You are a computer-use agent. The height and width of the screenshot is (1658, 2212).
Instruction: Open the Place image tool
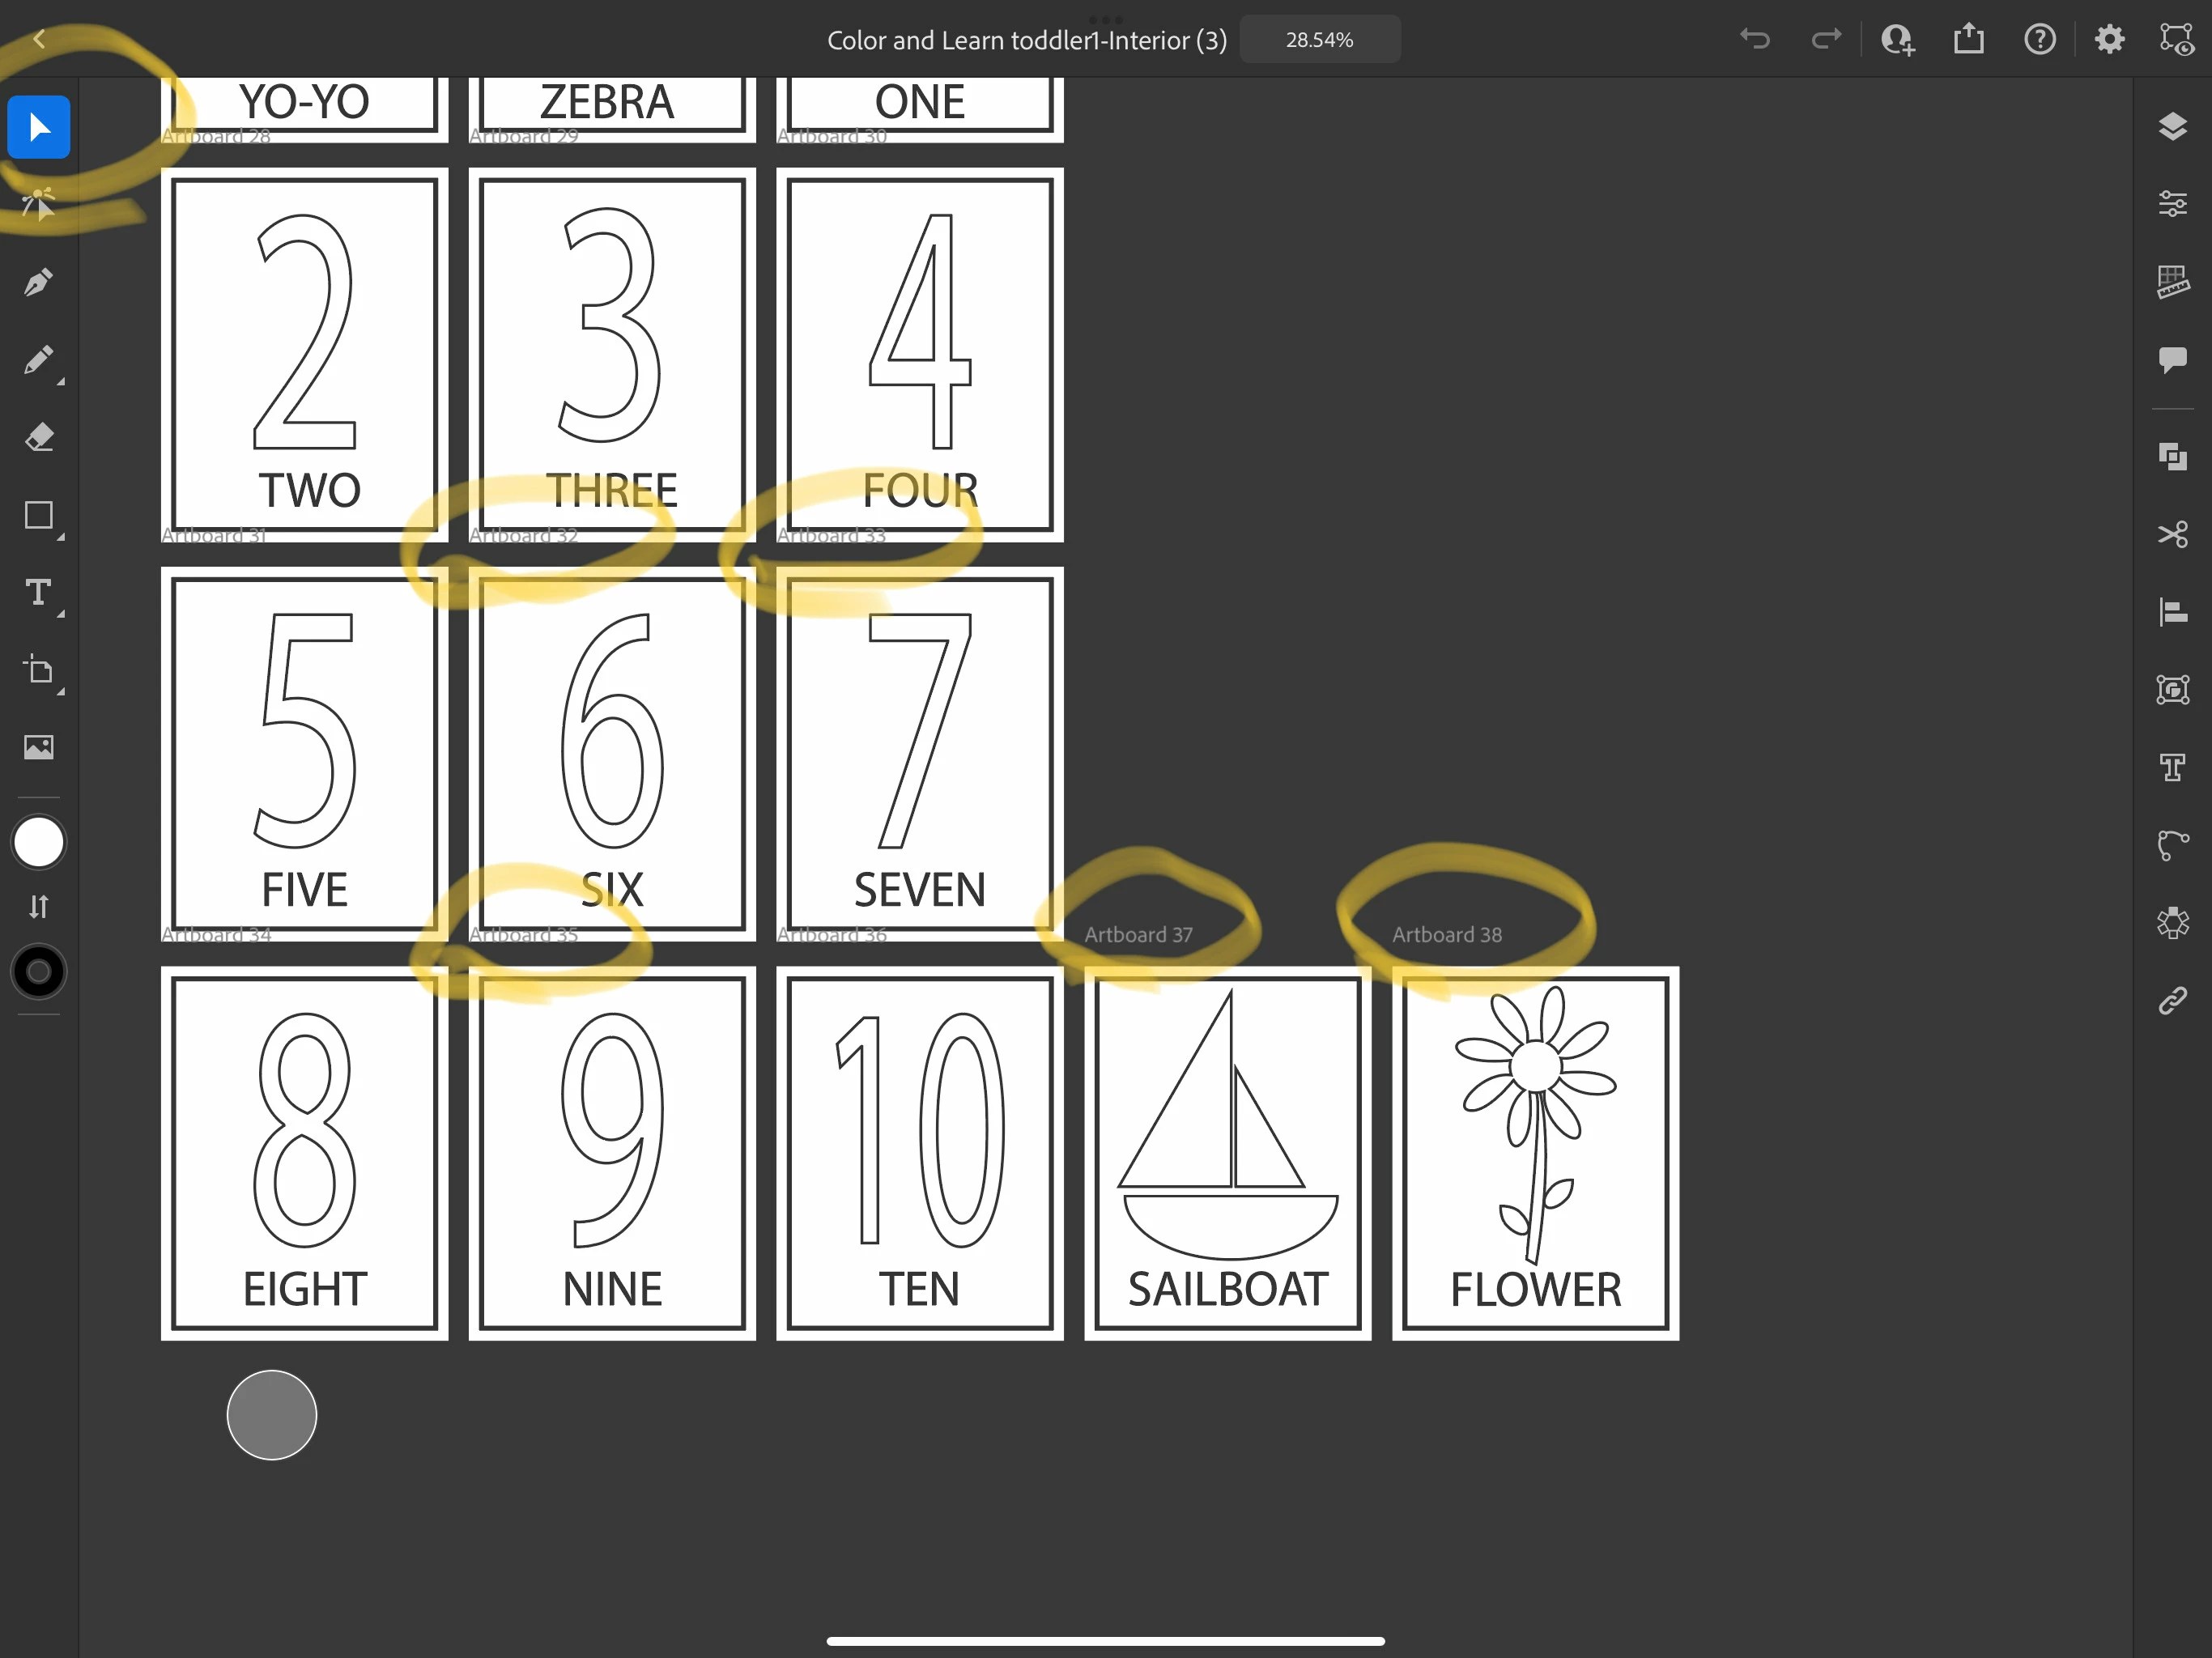38,747
